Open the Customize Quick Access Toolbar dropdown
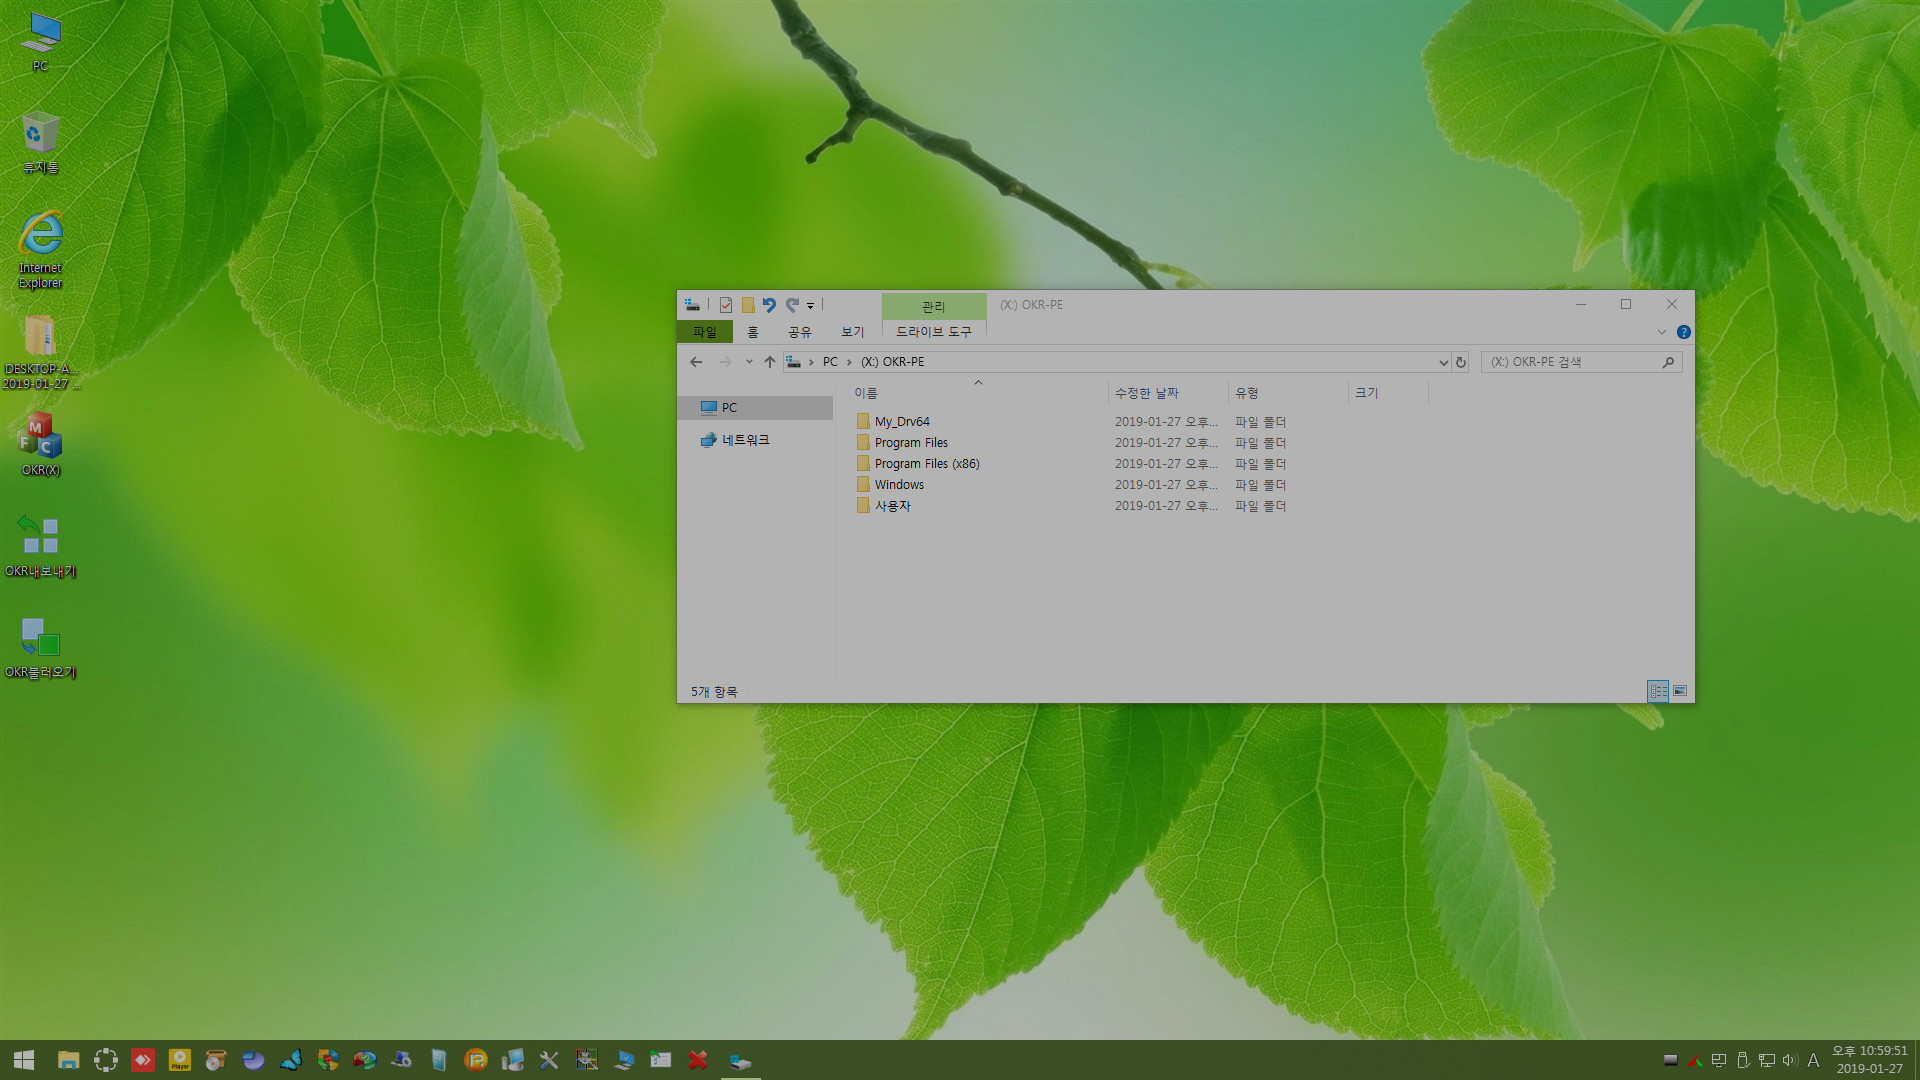The image size is (1920, 1080). tap(810, 306)
